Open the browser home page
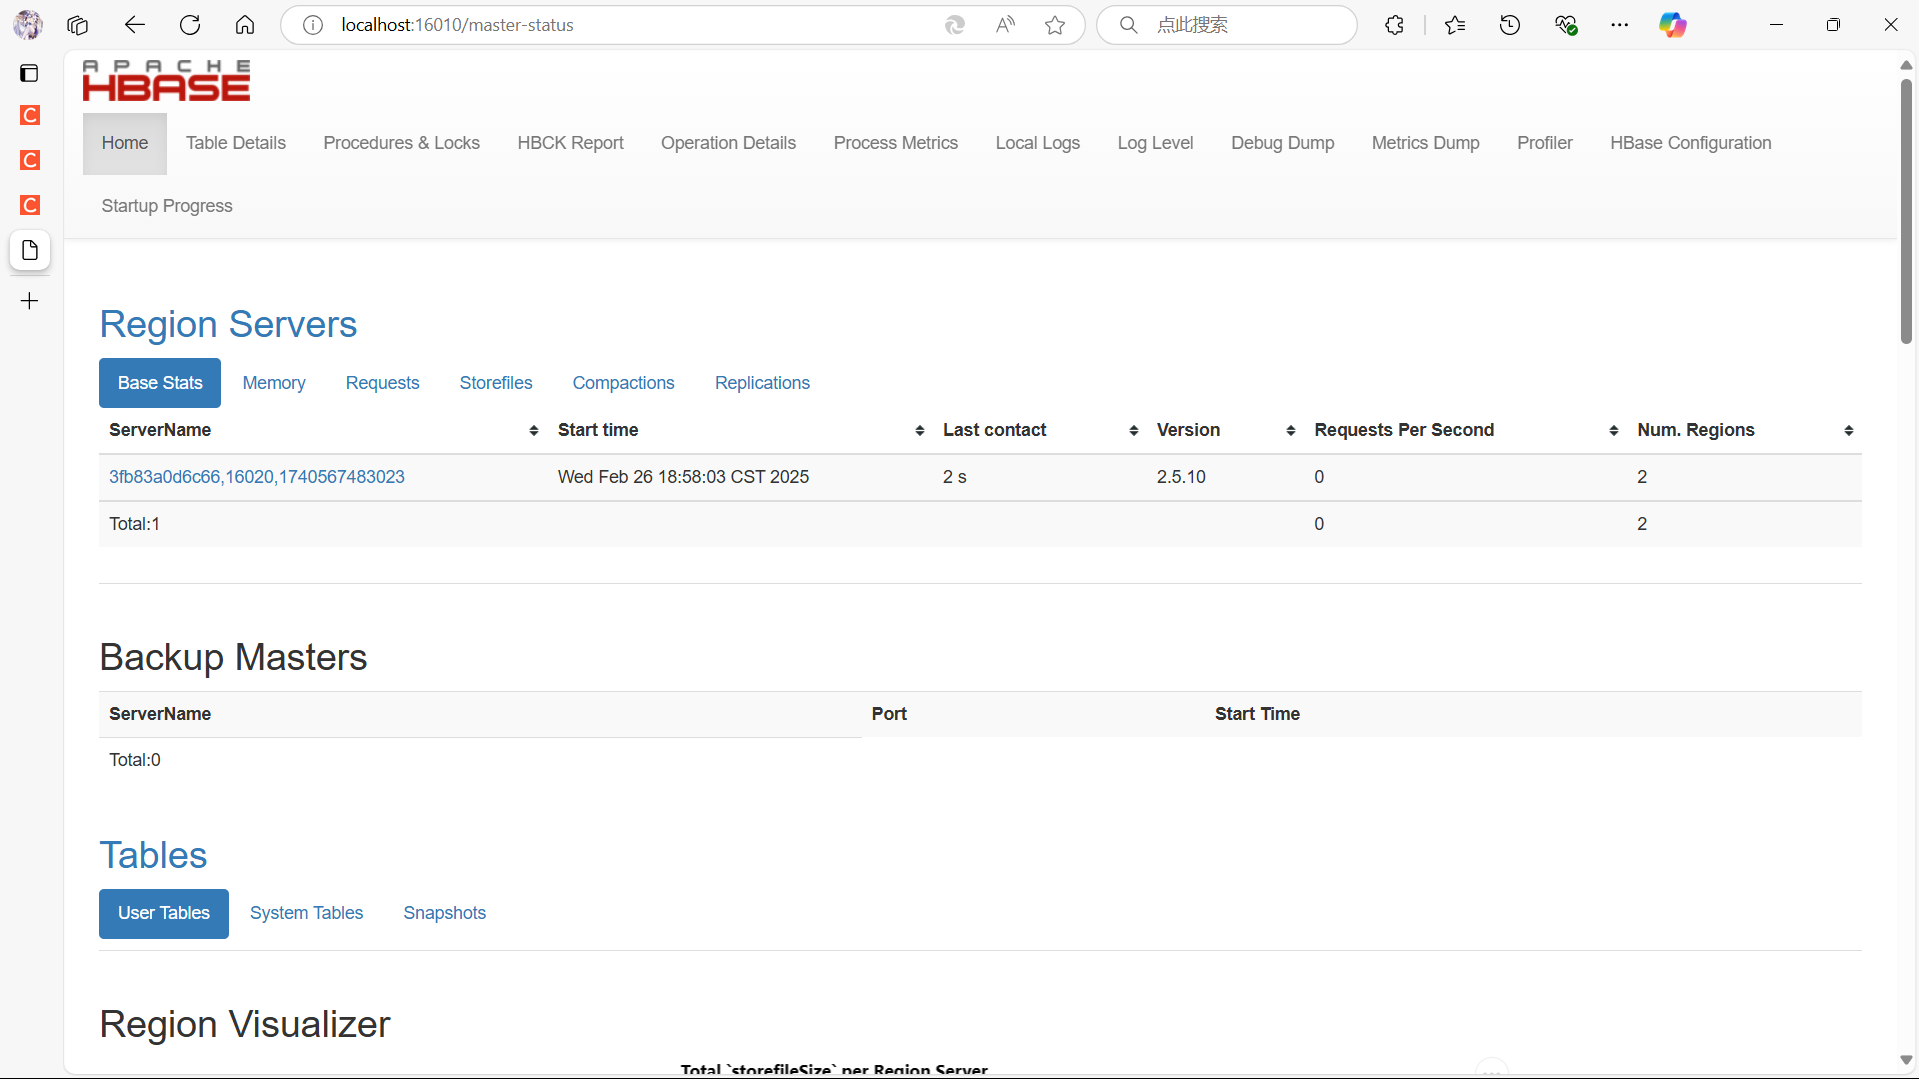Image resolution: width=1919 pixels, height=1079 pixels. pyautogui.click(x=245, y=25)
